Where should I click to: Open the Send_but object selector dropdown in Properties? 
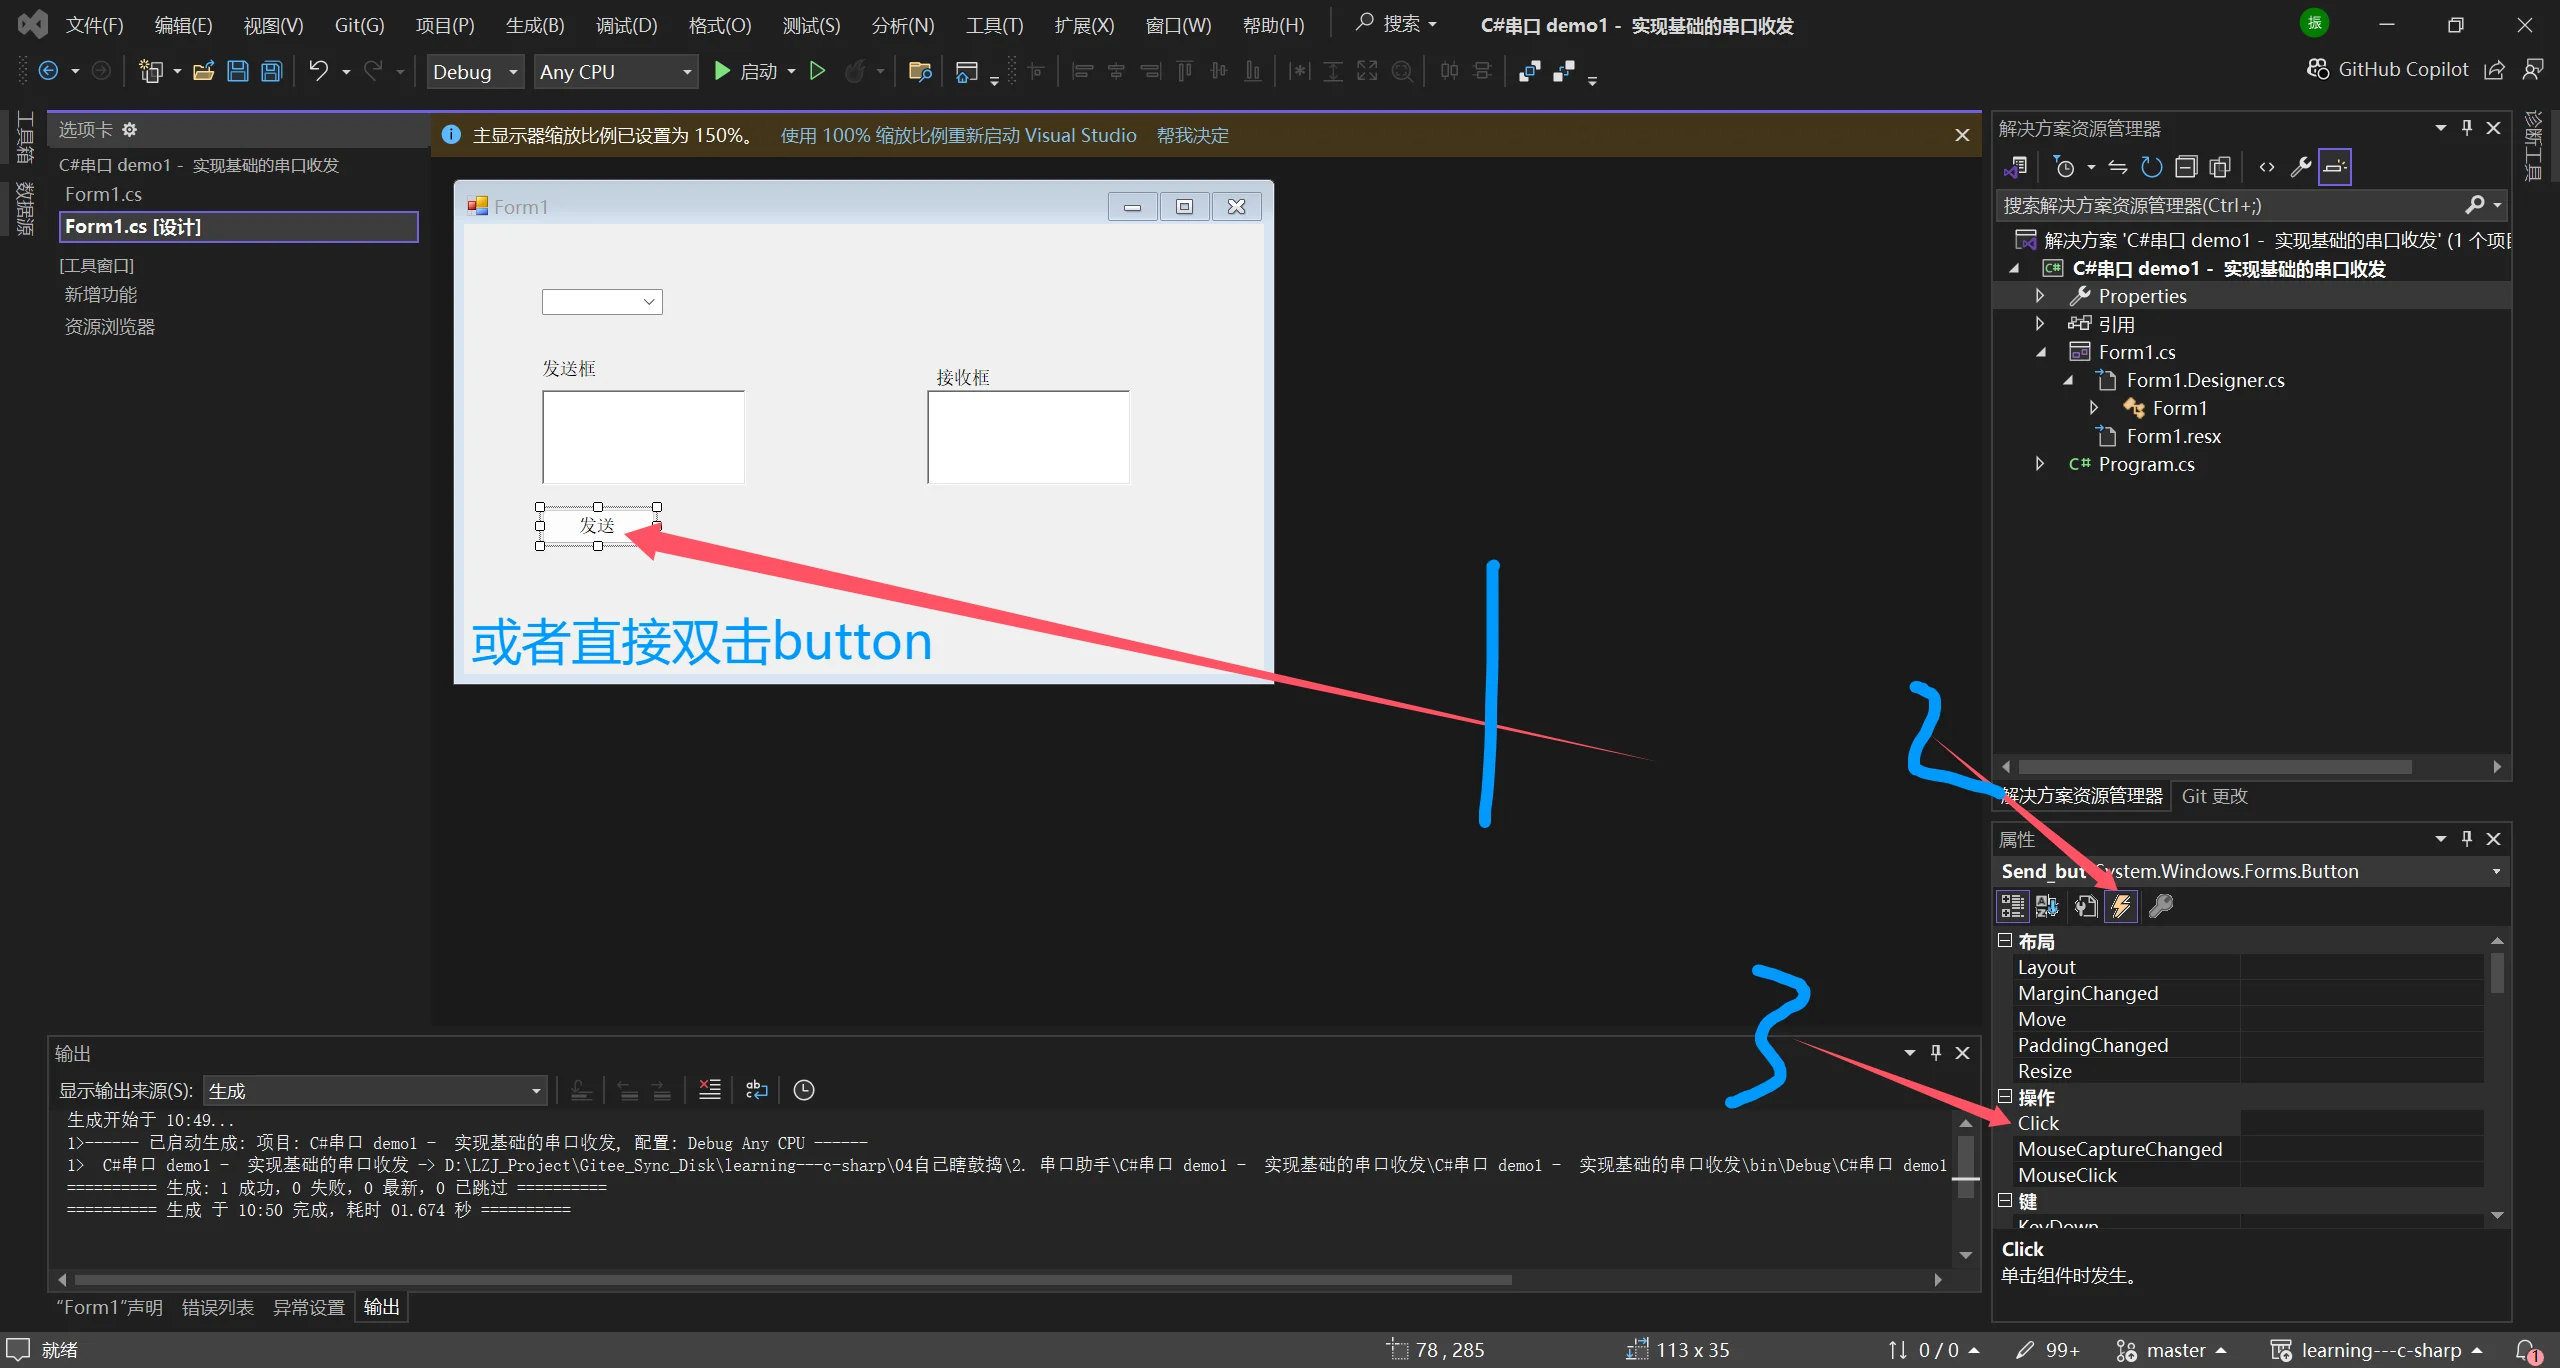click(2497, 872)
